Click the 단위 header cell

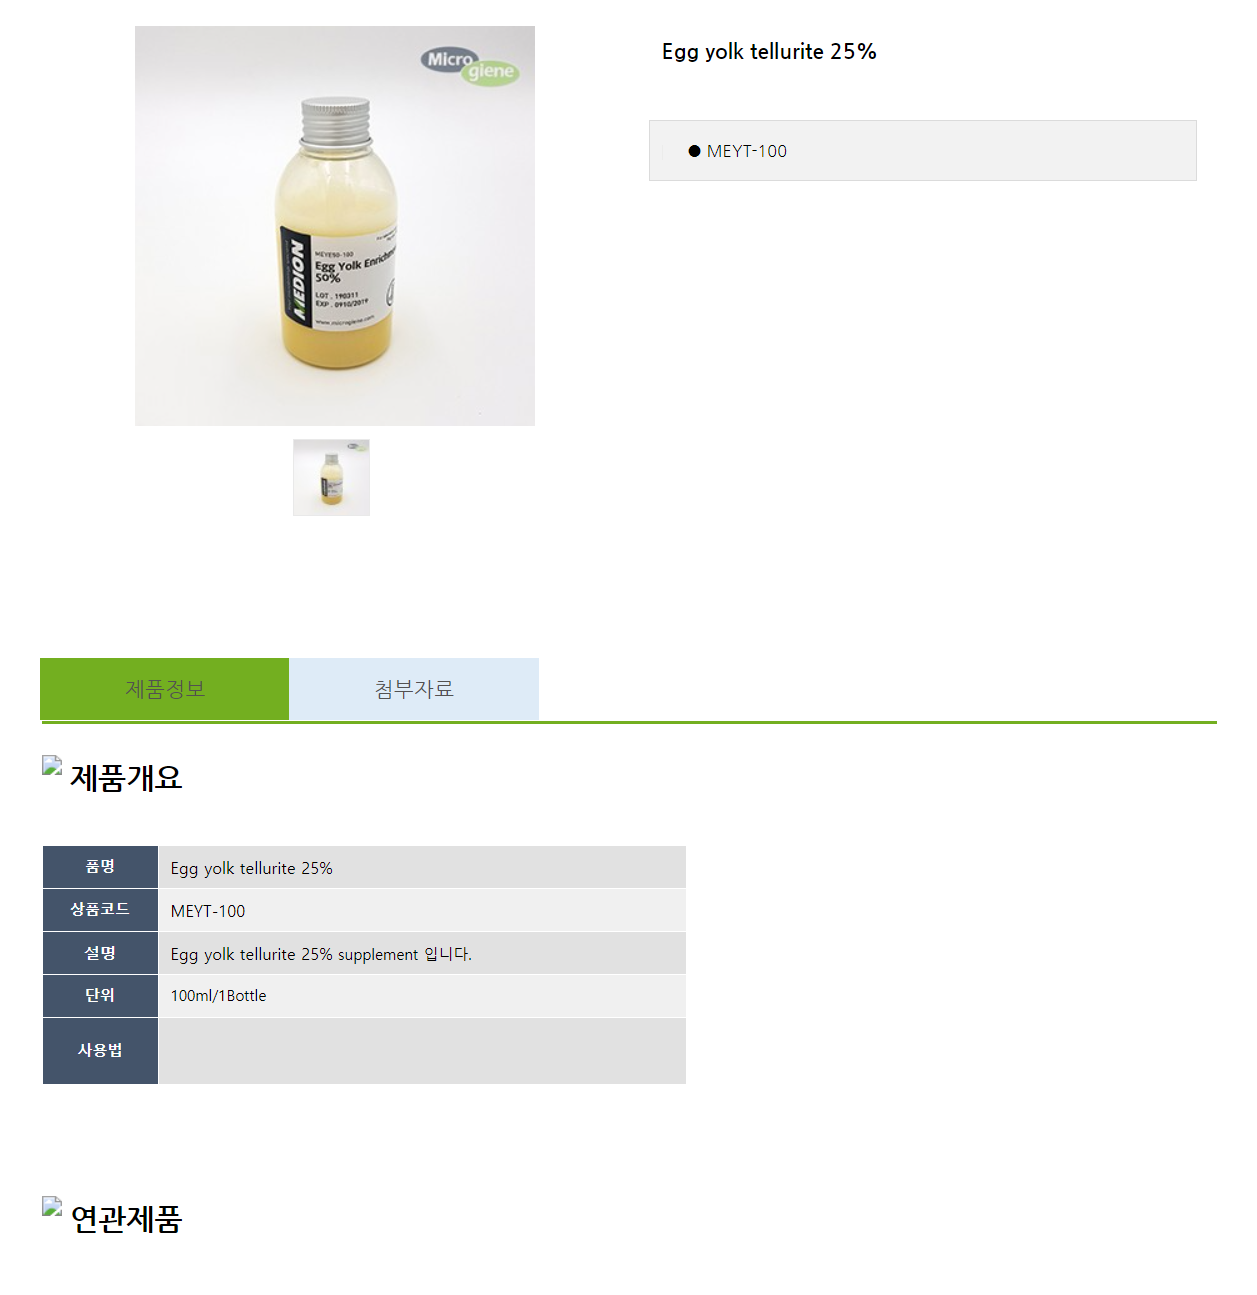tap(100, 995)
